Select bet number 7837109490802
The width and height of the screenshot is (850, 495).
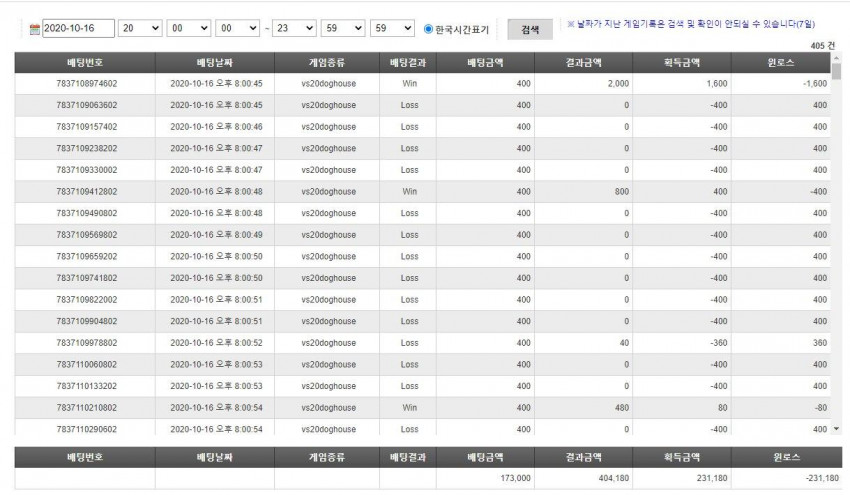click(87, 214)
